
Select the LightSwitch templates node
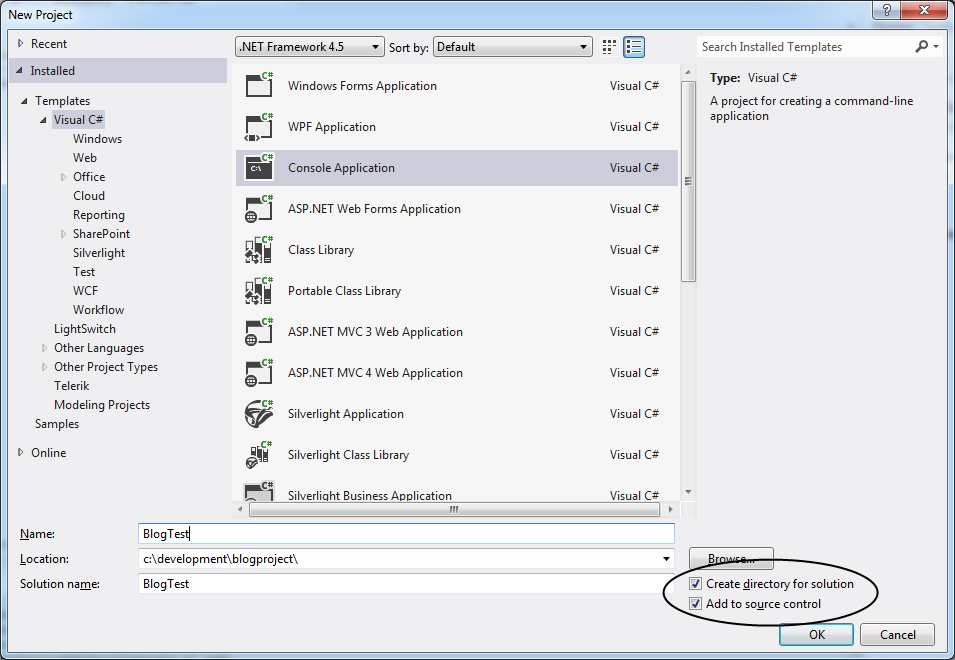click(85, 329)
